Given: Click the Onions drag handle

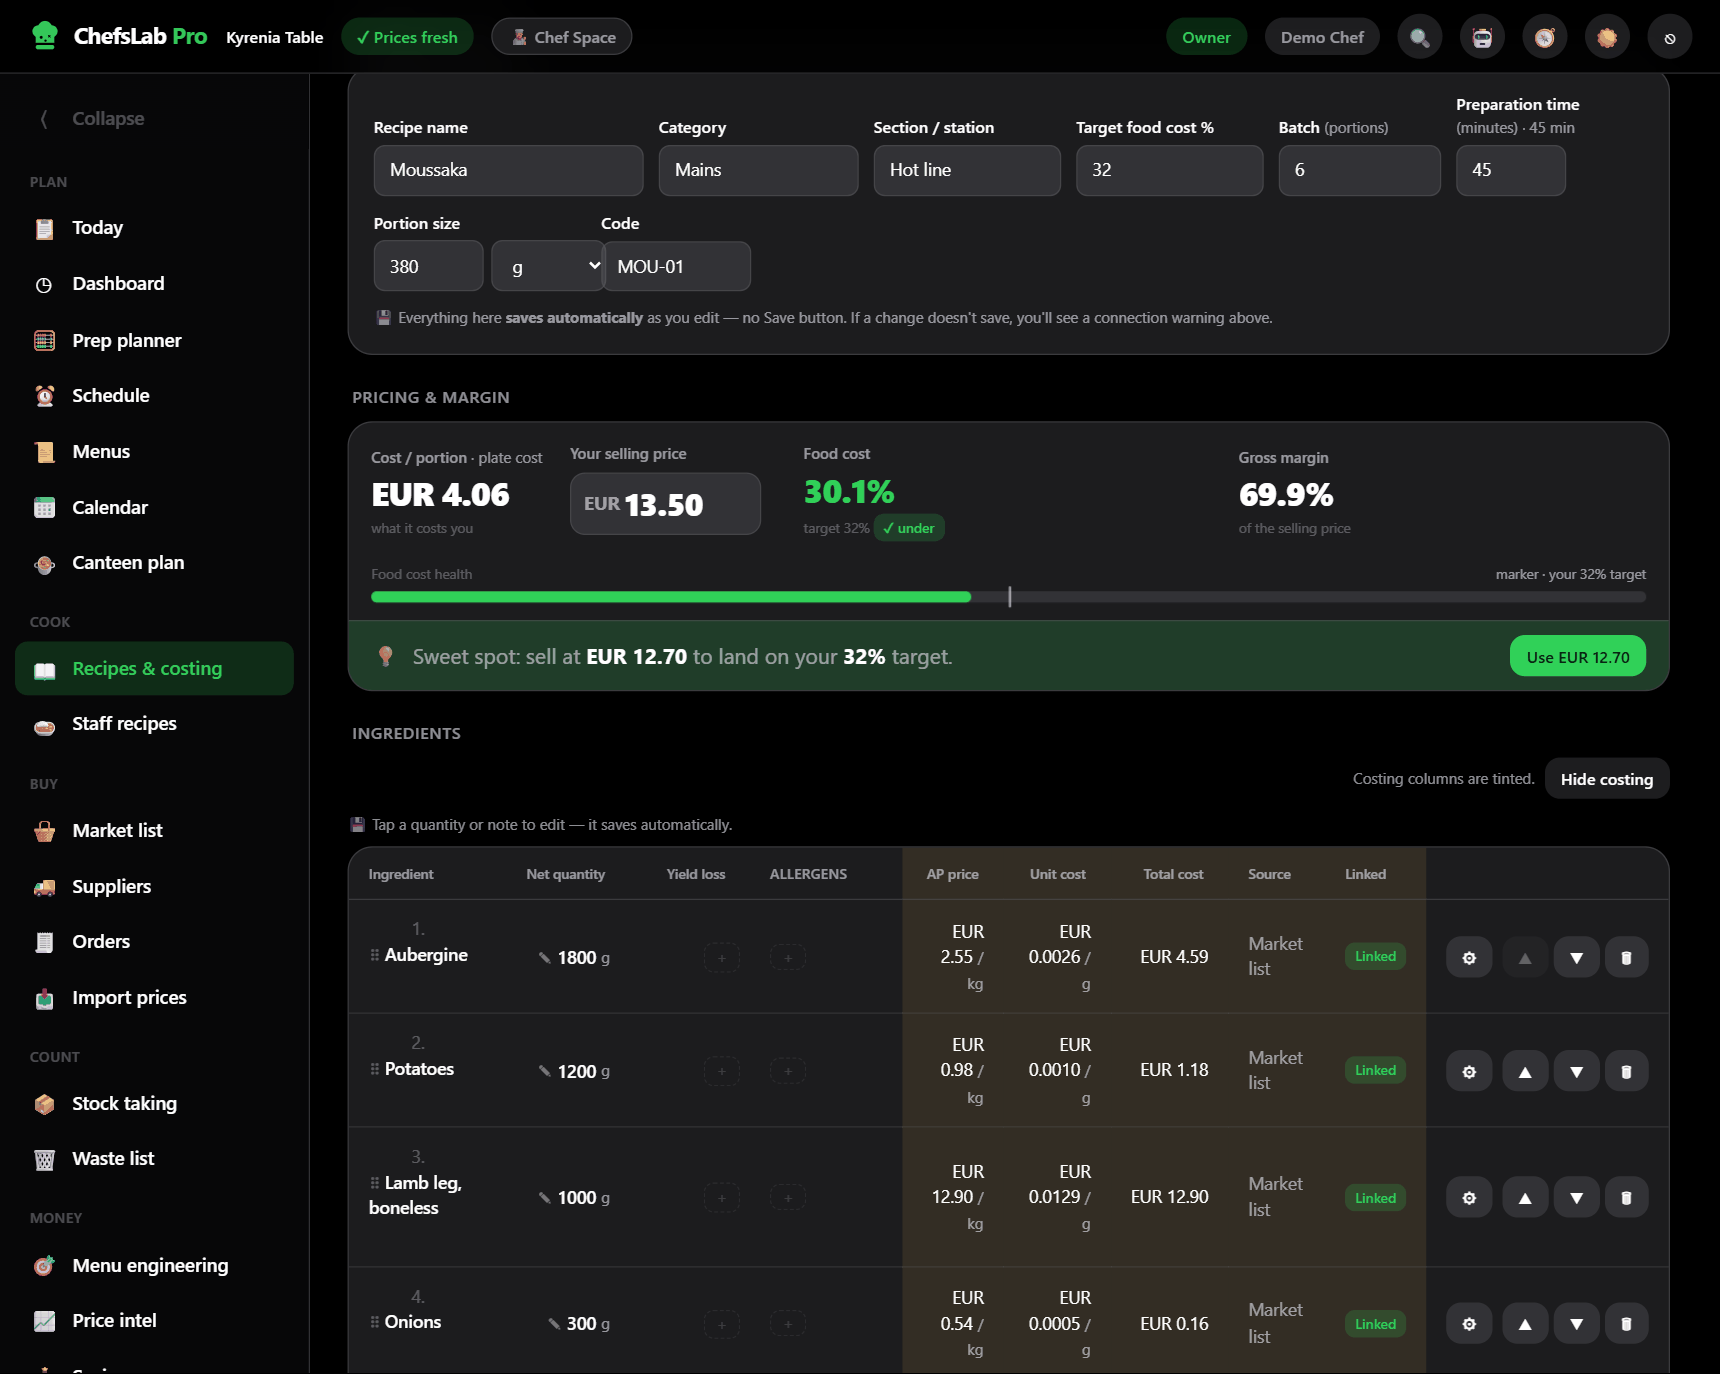Looking at the screenshot, I should [375, 1322].
